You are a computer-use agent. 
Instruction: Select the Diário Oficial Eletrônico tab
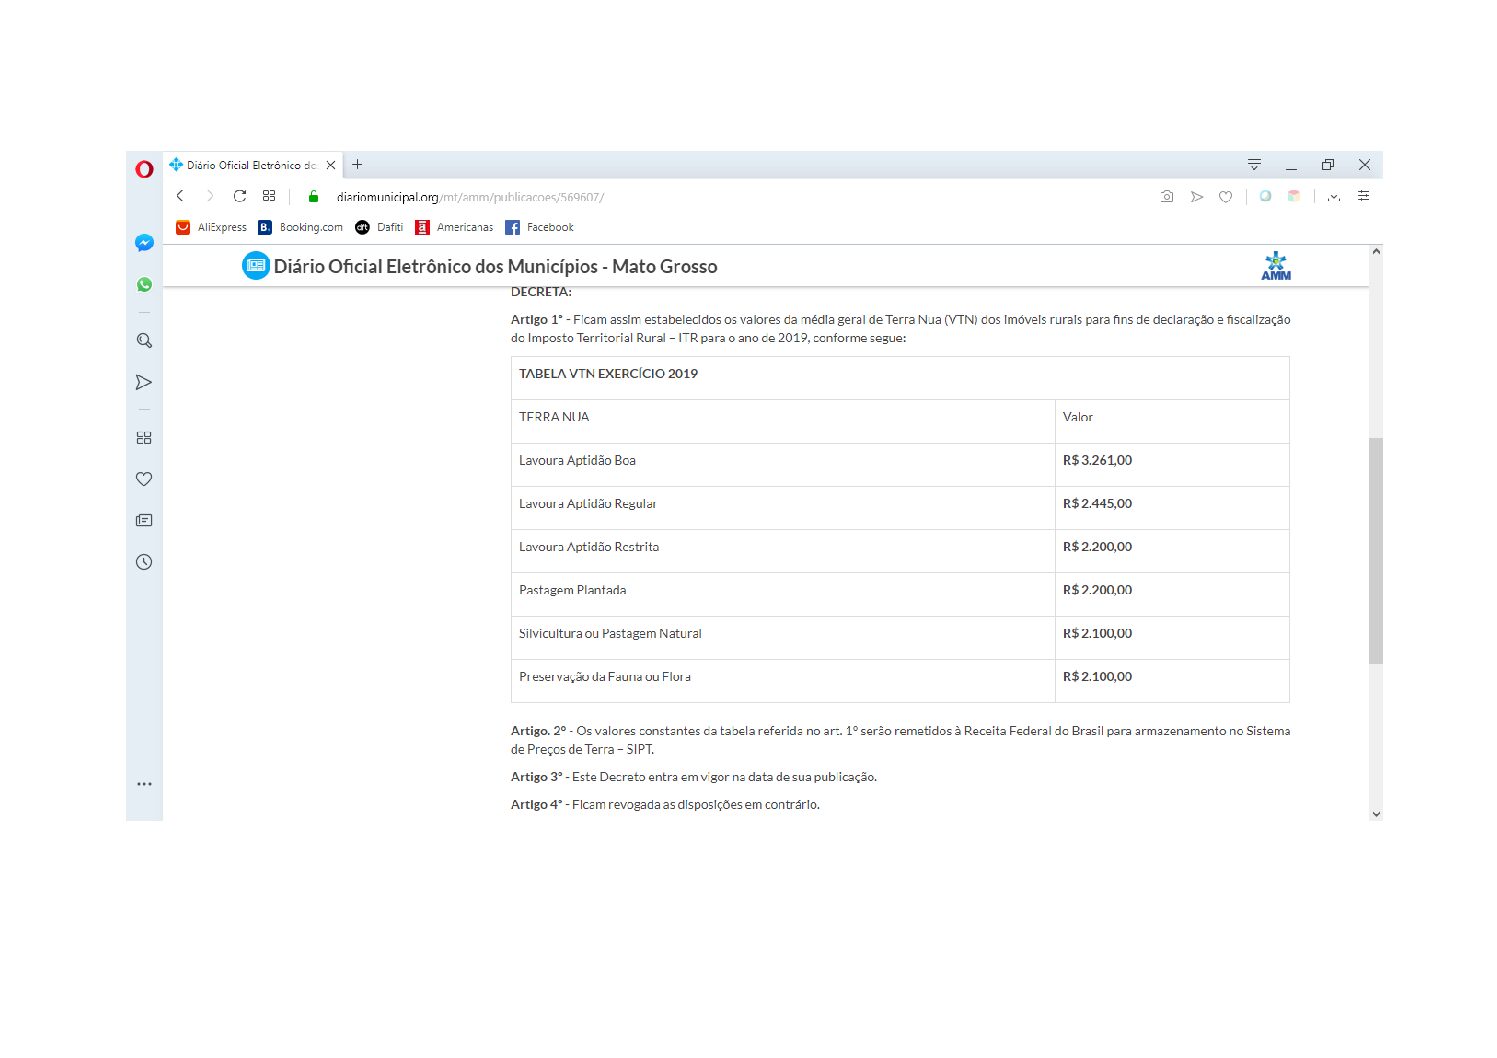click(x=250, y=165)
